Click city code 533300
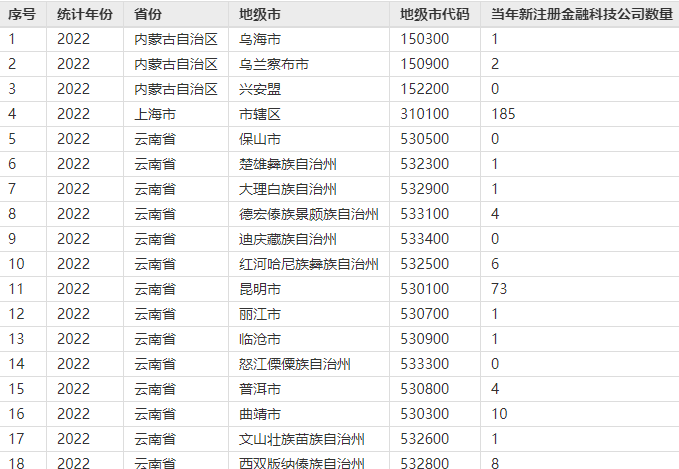Viewport: 679px width, 469px height. (425, 364)
